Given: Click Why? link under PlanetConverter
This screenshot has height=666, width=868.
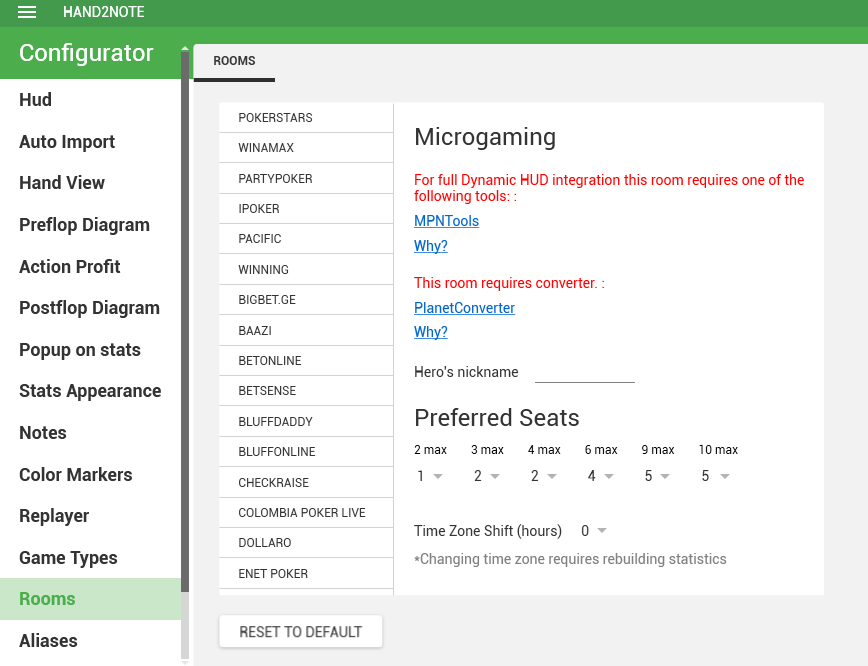Looking at the screenshot, I should point(431,332).
